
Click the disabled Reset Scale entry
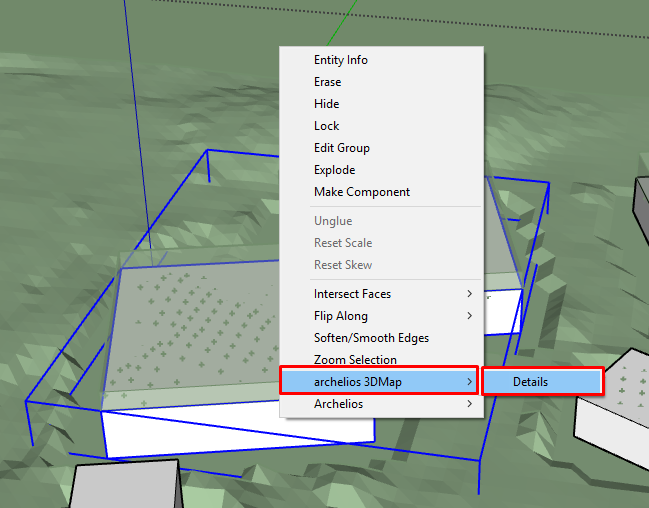[x=381, y=243]
